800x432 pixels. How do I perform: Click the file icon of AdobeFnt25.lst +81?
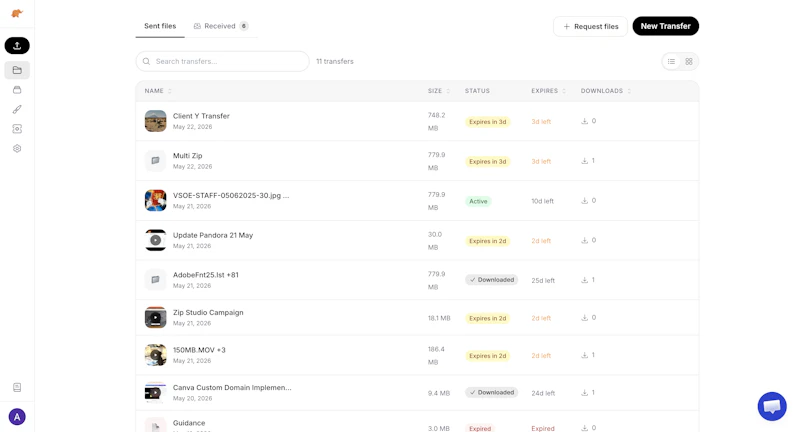(156, 280)
